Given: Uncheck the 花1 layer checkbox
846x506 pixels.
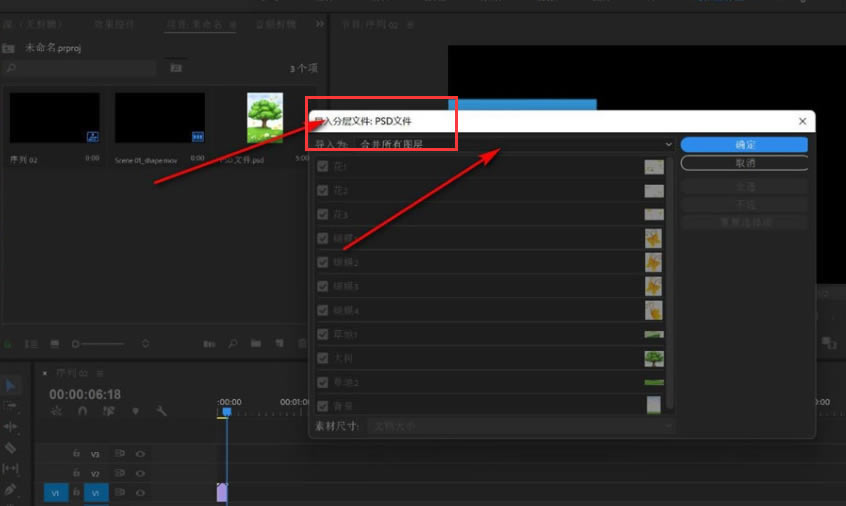Looking at the screenshot, I should pyautogui.click(x=323, y=166).
